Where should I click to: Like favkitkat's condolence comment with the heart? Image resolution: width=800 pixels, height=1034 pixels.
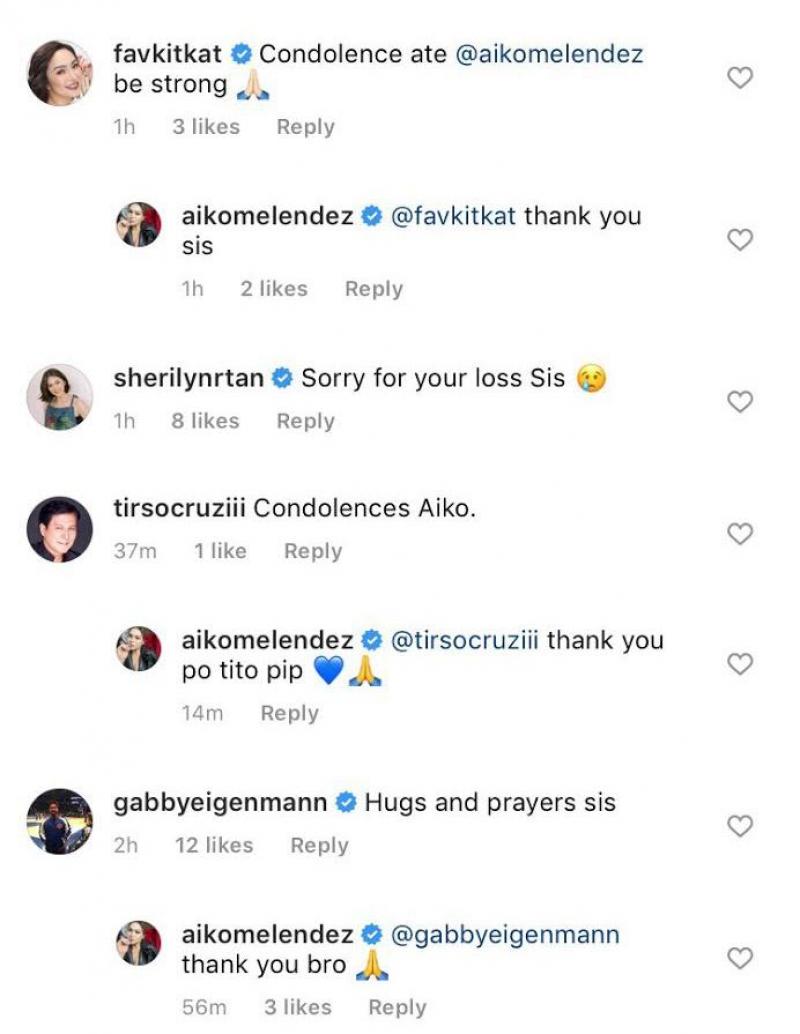(739, 78)
